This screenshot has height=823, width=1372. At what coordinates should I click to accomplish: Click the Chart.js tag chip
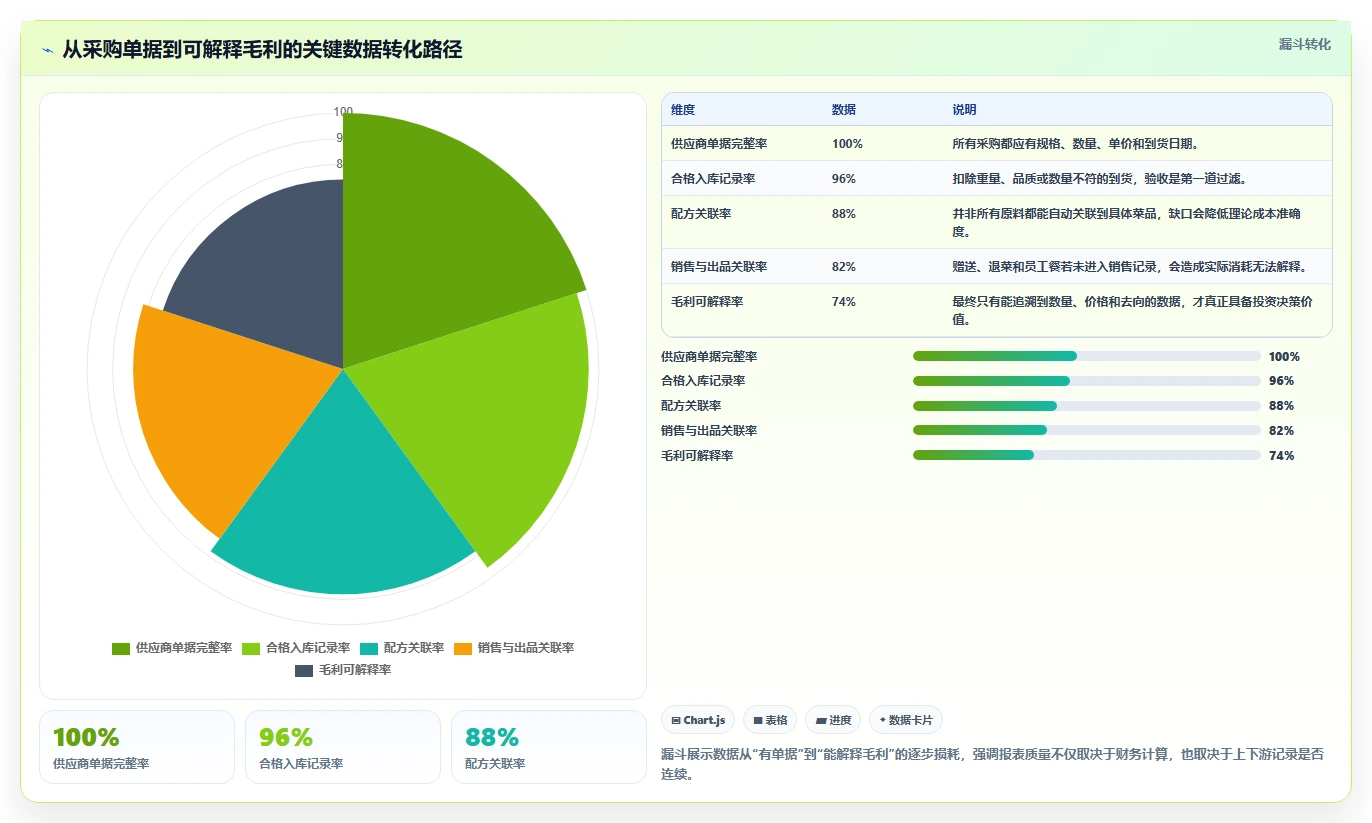coord(698,720)
